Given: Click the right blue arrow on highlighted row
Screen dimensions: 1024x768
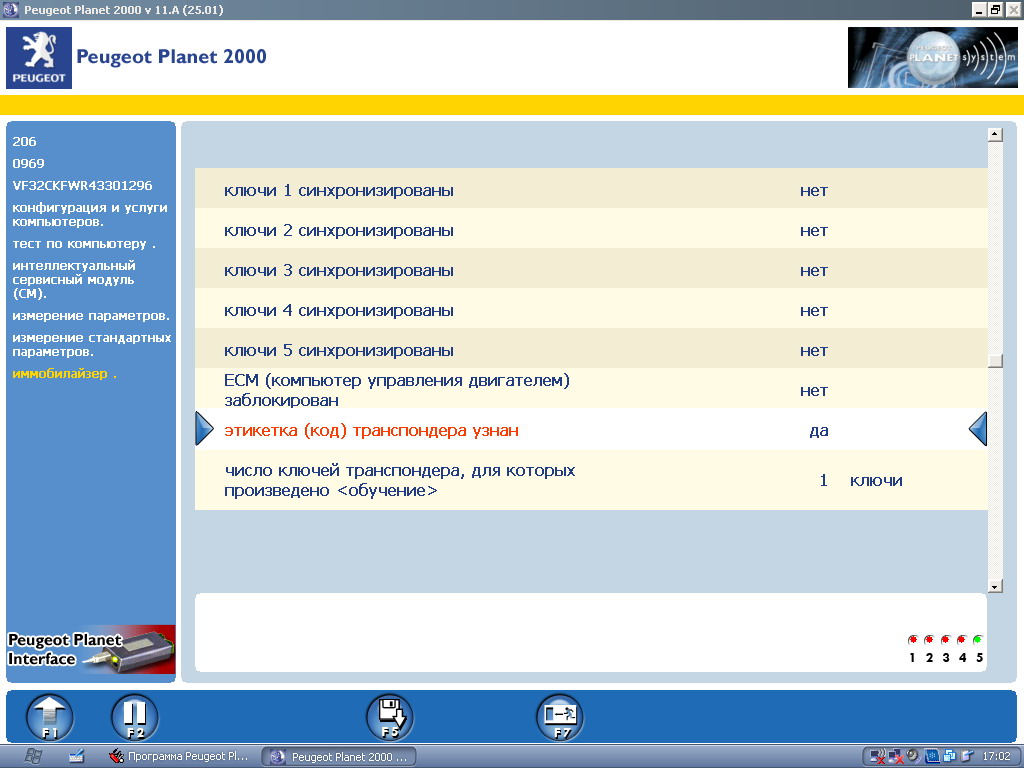Looking at the screenshot, I should click(x=978, y=429).
